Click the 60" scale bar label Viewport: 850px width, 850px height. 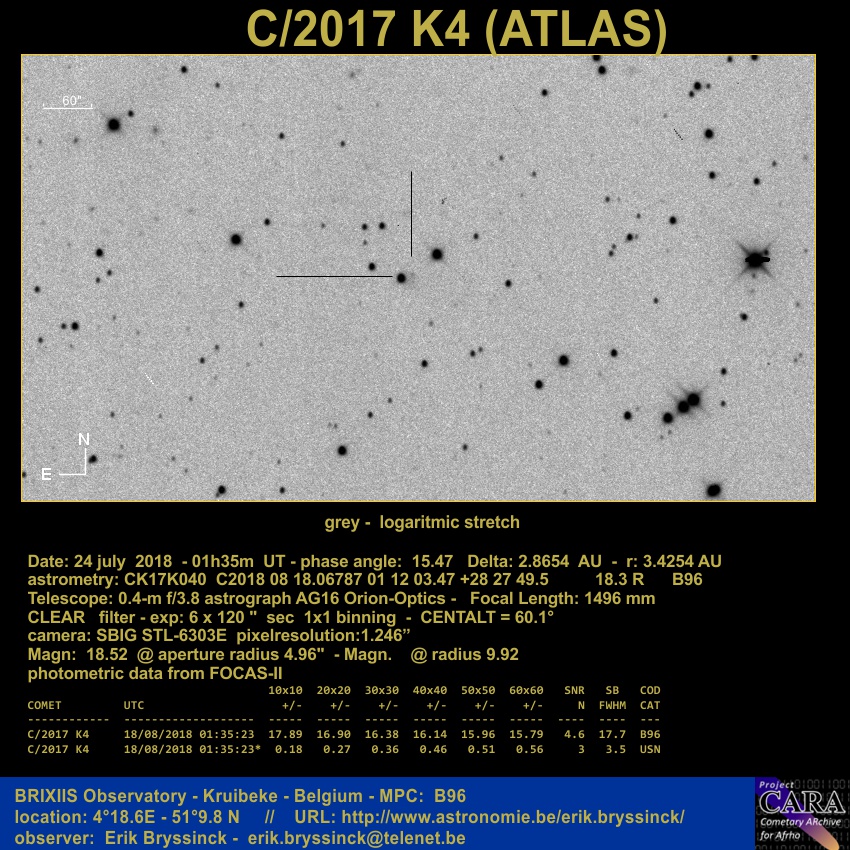(70, 101)
